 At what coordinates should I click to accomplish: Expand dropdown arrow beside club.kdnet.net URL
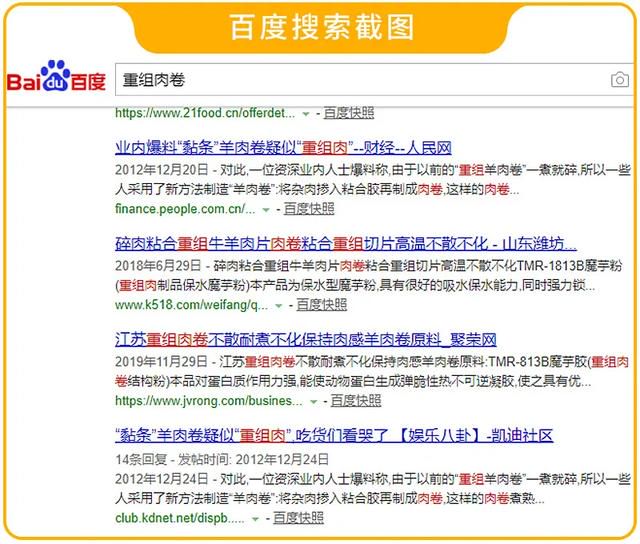point(256,519)
